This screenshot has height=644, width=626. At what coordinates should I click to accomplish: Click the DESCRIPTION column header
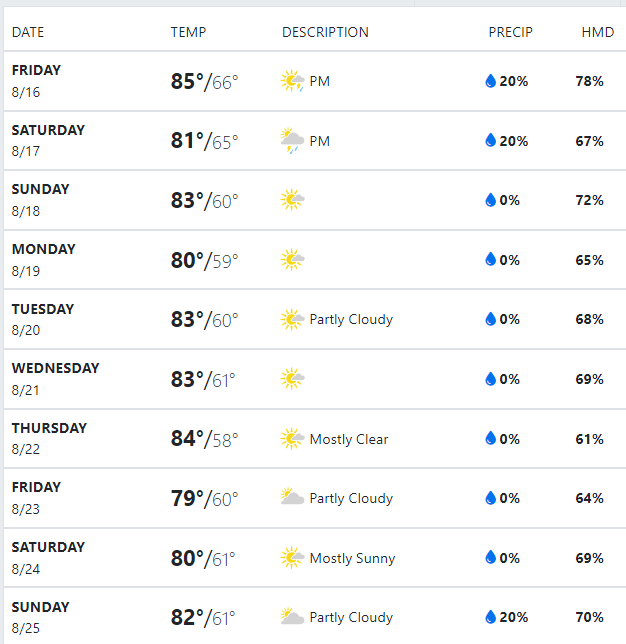tap(325, 32)
